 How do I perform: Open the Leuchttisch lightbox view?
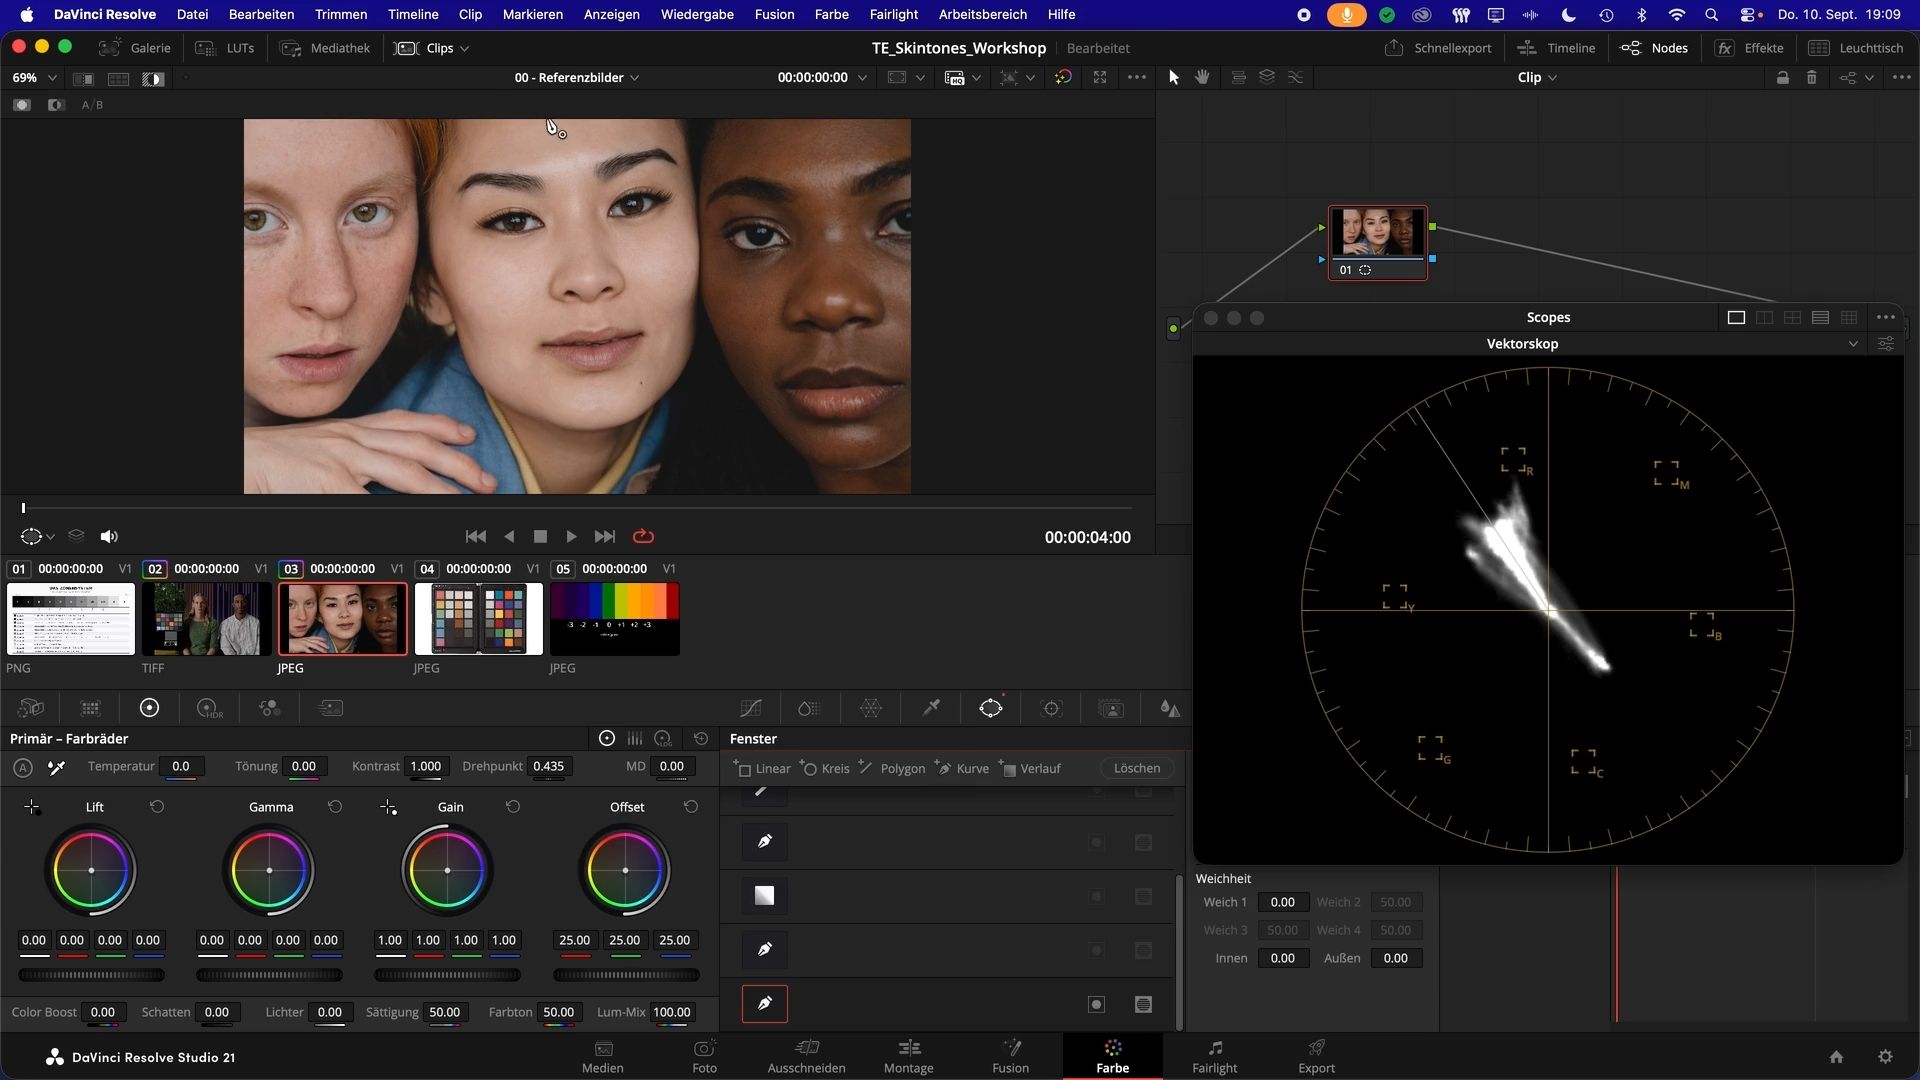pos(1856,48)
